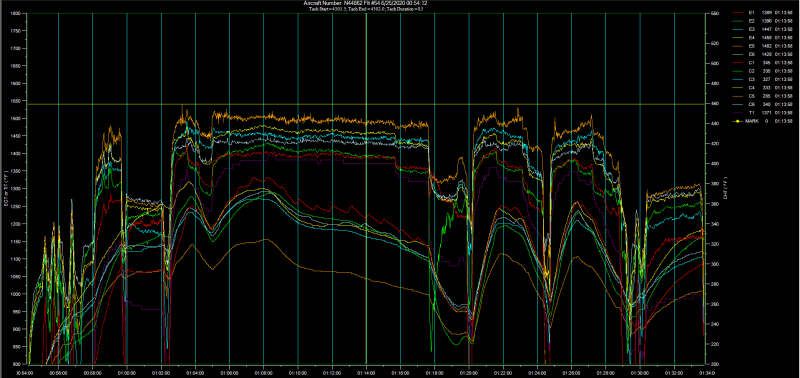Click the 00:54:00 time axis label
The height and width of the screenshot is (378, 800).
coord(24,373)
